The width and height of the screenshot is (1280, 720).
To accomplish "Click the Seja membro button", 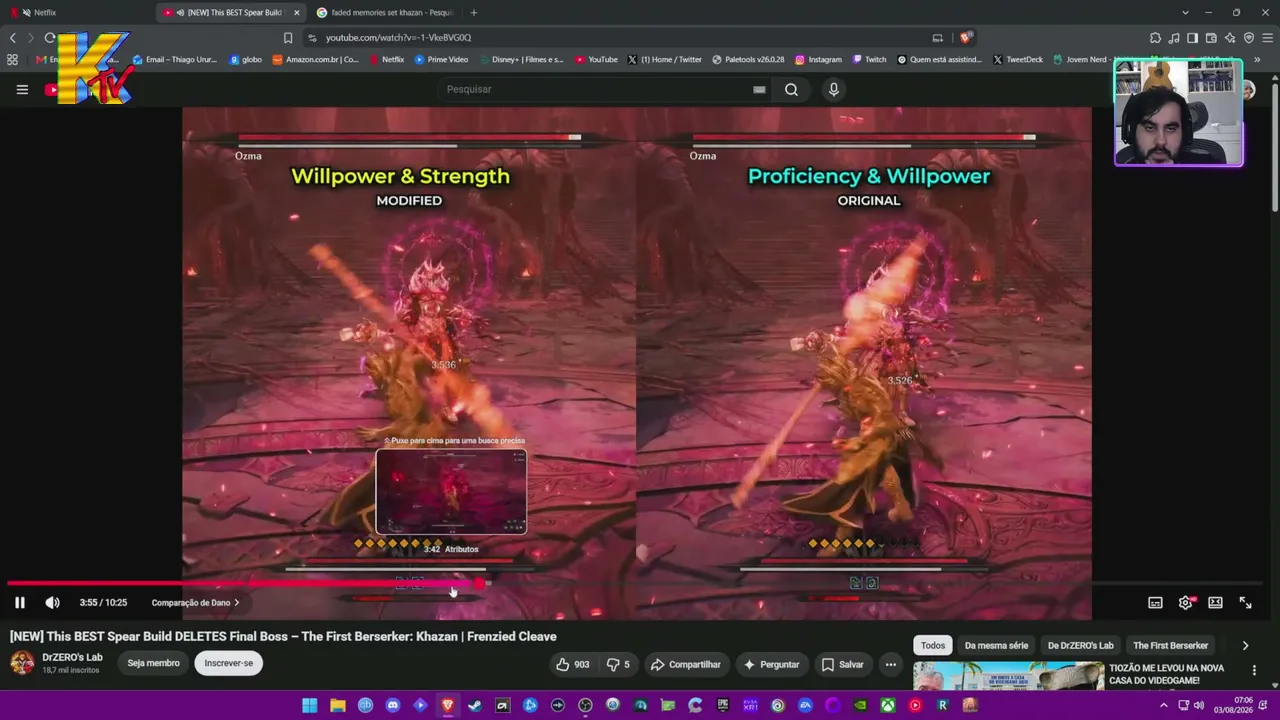I will click(x=153, y=663).
